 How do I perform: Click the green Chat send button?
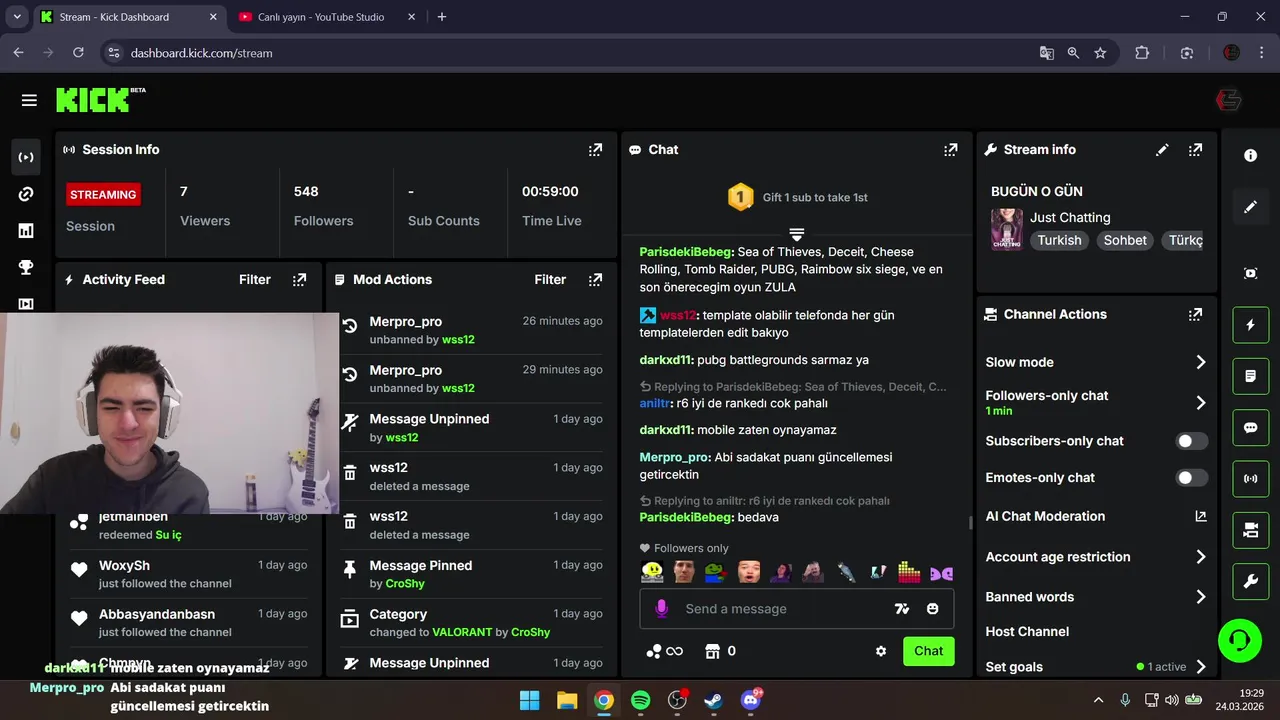tap(928, 651)
